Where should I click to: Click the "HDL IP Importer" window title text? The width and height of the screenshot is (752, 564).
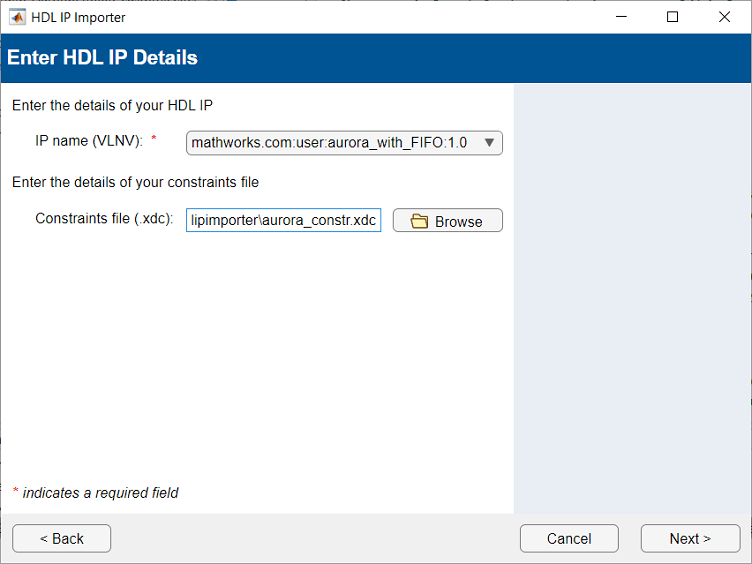tap(78, 17)
